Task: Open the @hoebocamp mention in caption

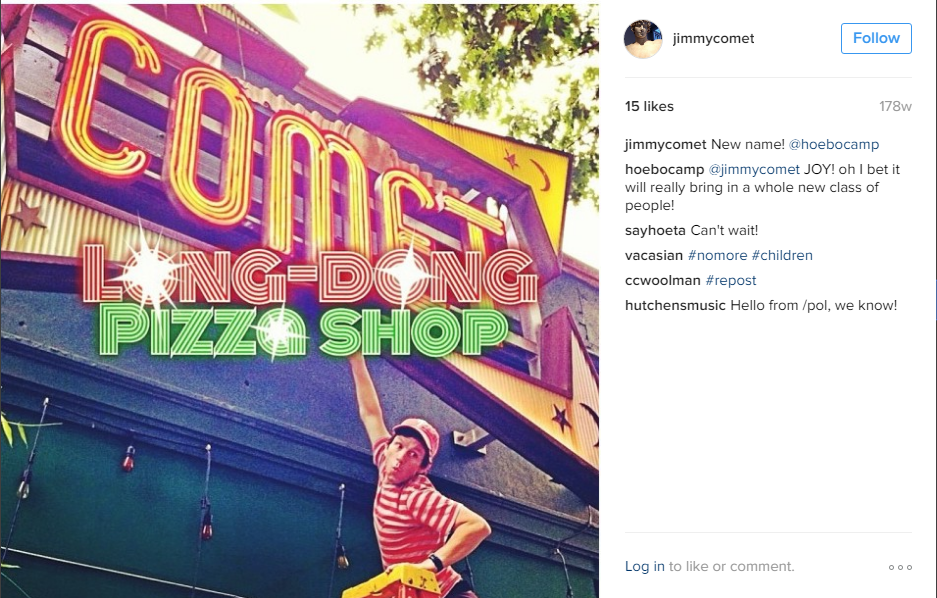Action: click(834, 144)
